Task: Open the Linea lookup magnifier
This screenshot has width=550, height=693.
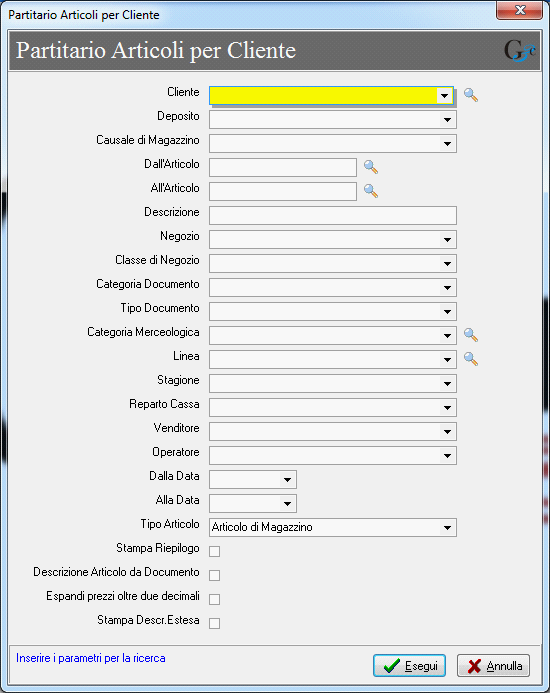Action: pos(471,359)
